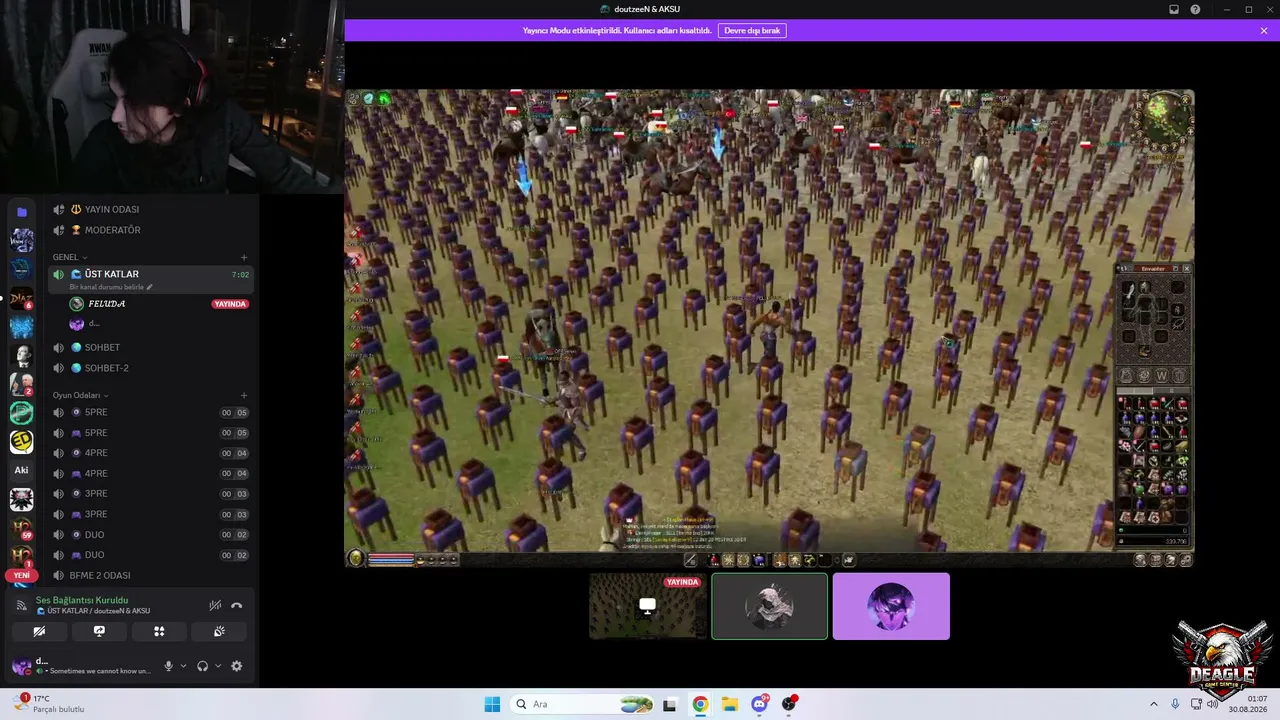Open the white wolf-head server icon
Image resolution: width=1280 pixels, height=720 pixels.
pos(22,499)
